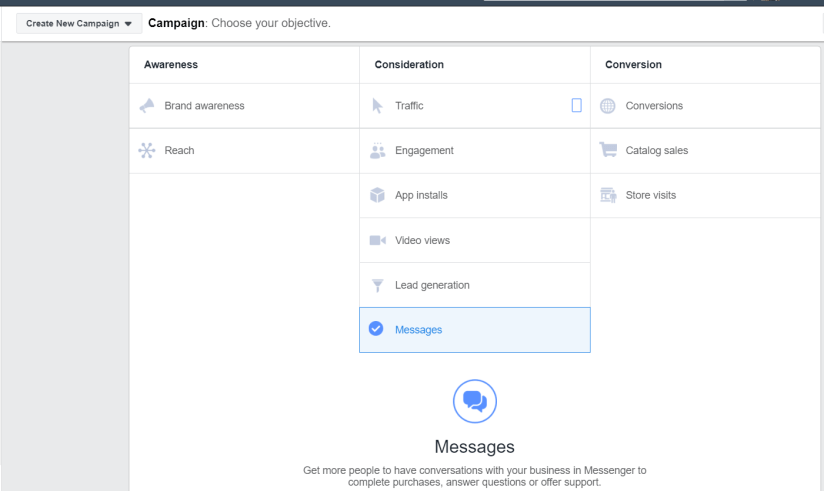Click the App installs box icon
Screen dimensions: 824x491
click(x=377, y=196)
